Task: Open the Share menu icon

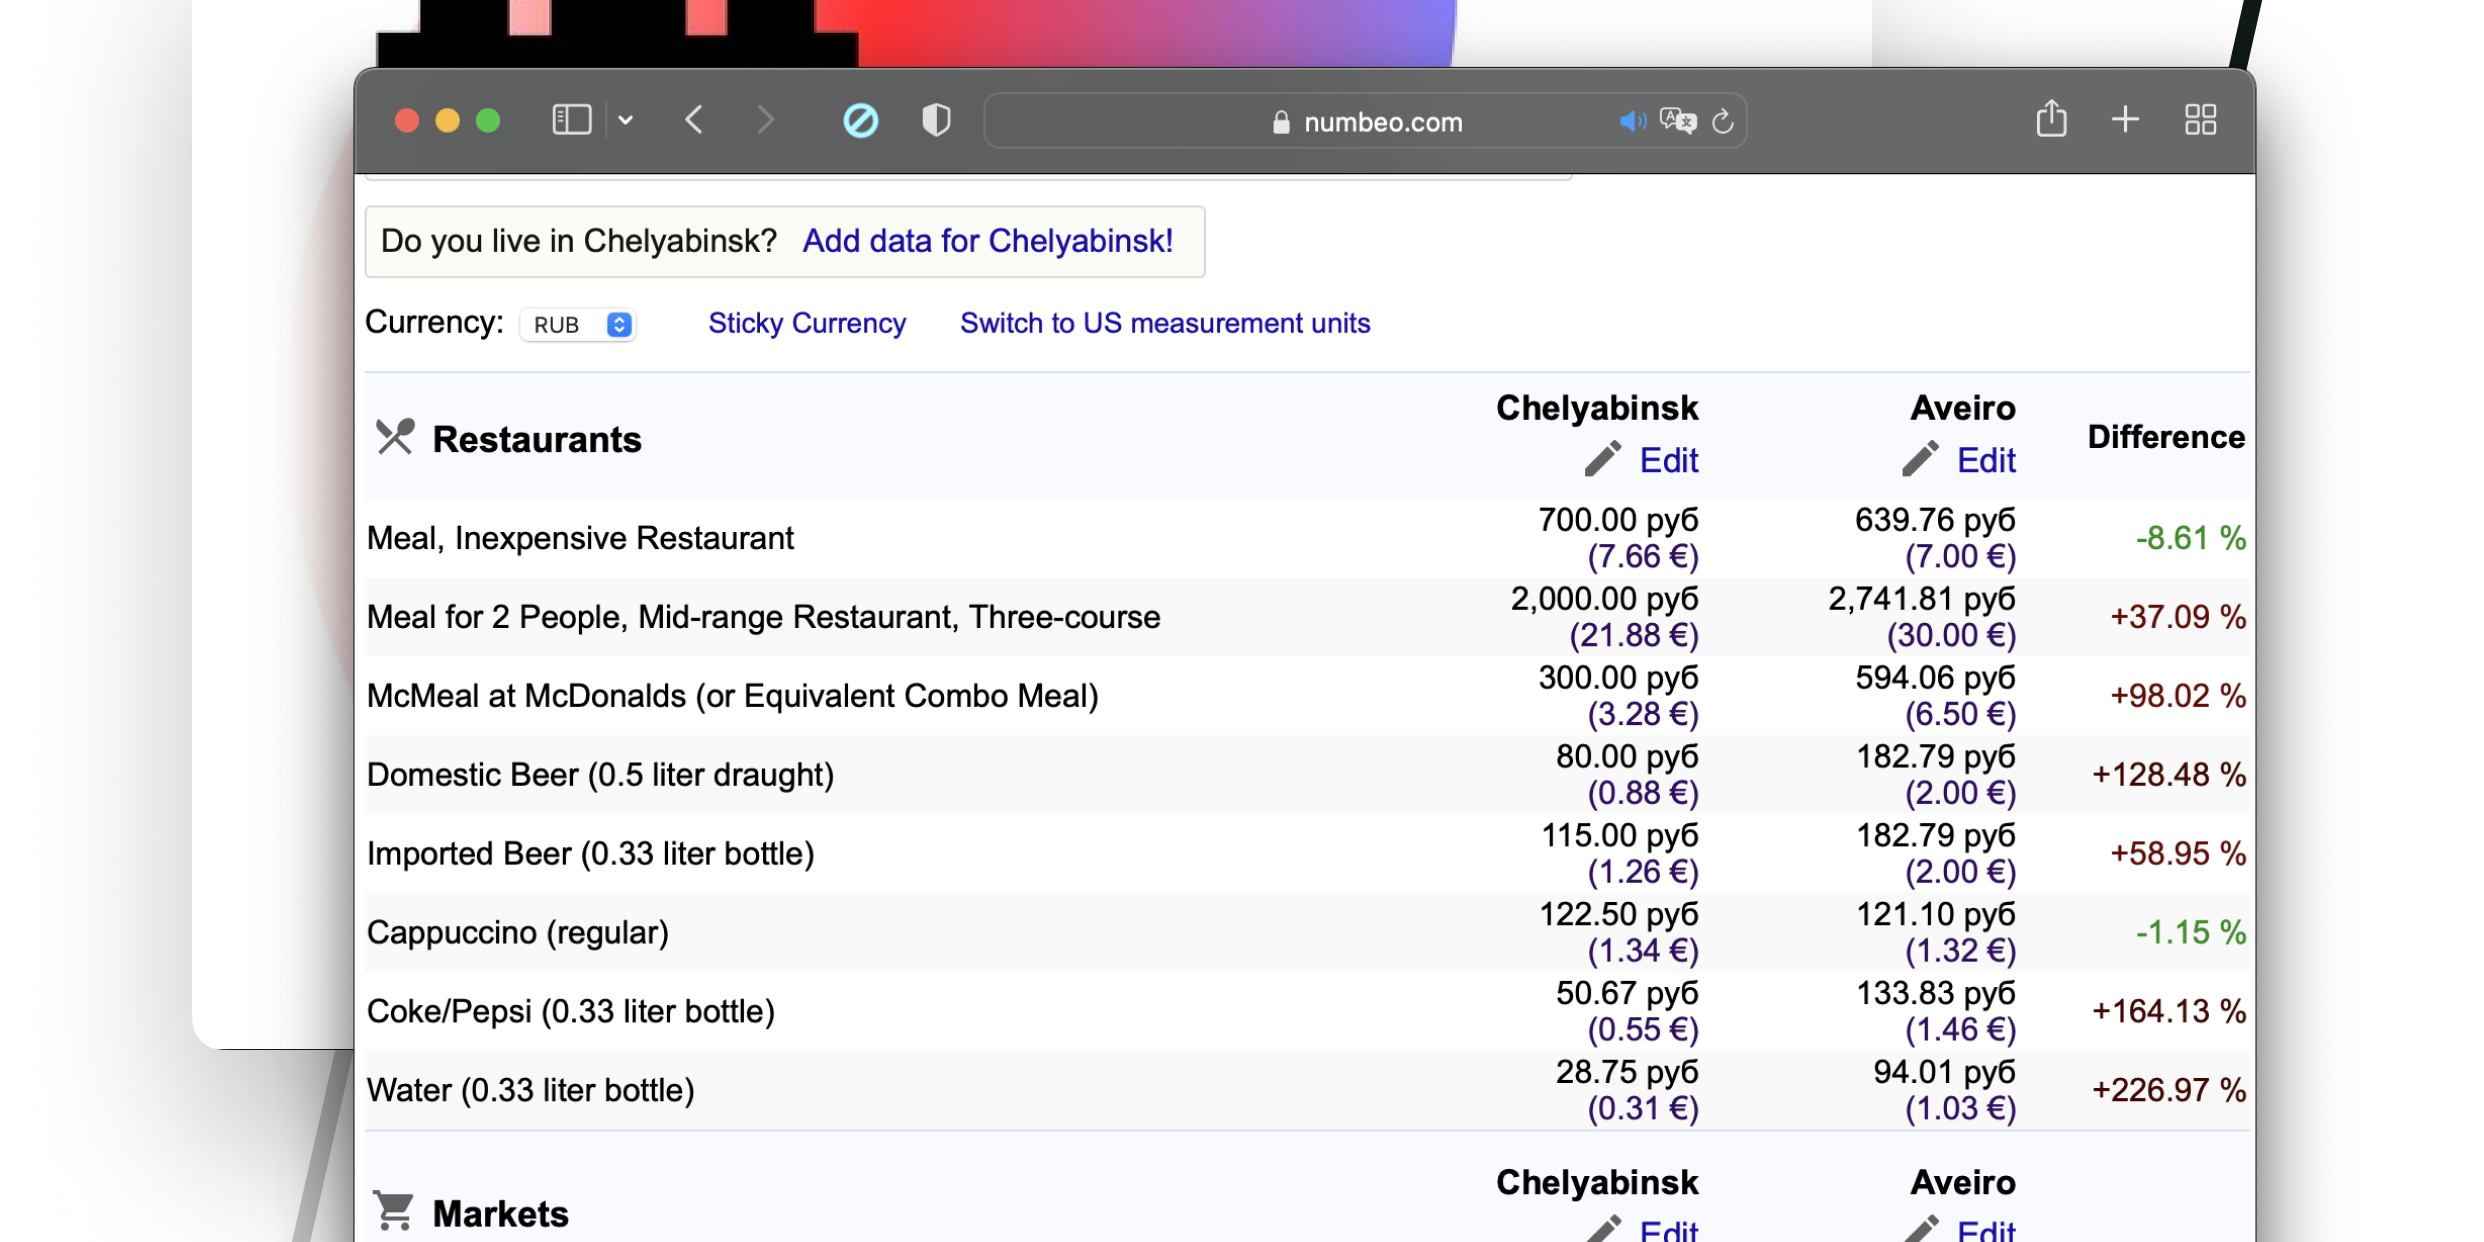Action: click(2051, 120)
